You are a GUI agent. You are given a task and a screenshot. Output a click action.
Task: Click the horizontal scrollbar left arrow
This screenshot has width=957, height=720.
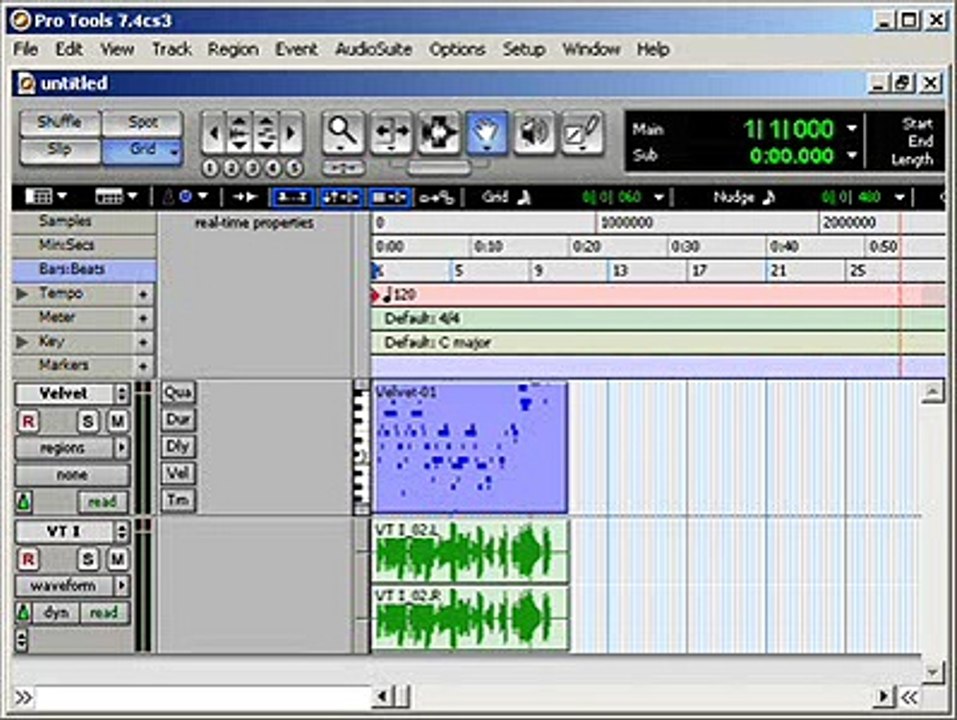pyautogui.click(x=382, y=696)
